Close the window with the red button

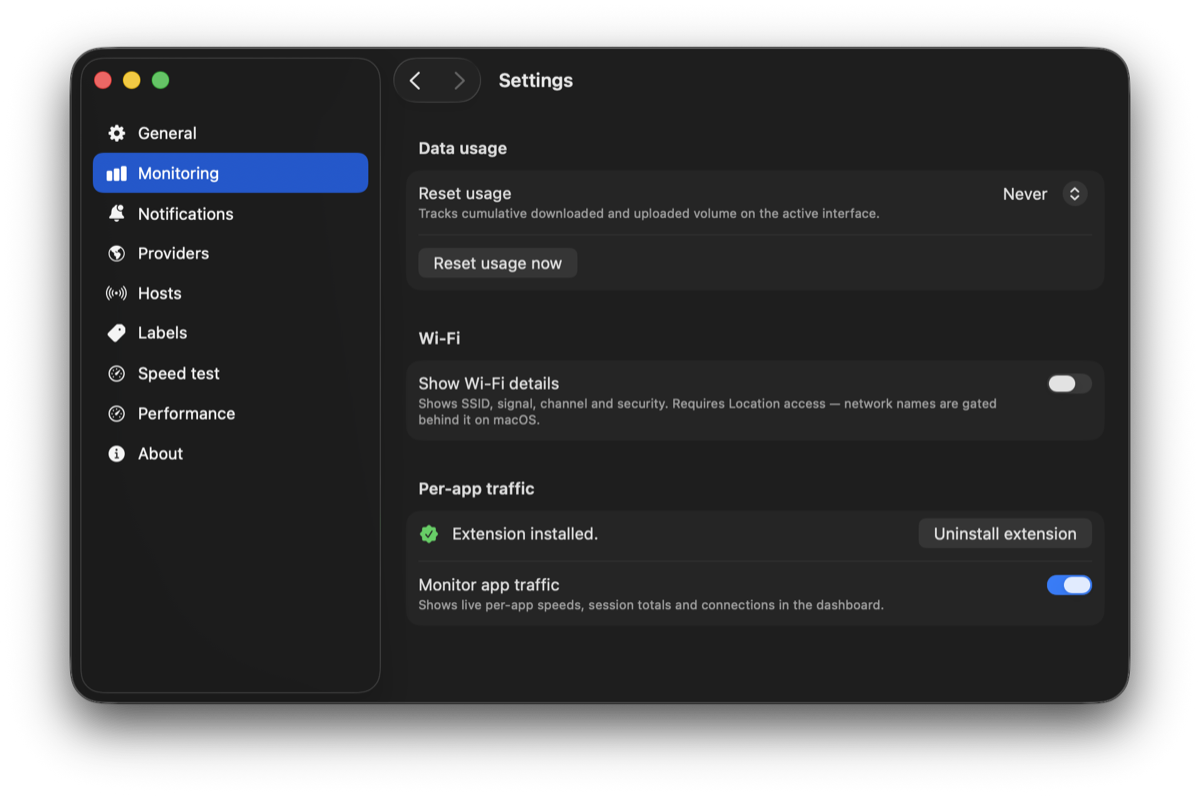pos(103,80)
